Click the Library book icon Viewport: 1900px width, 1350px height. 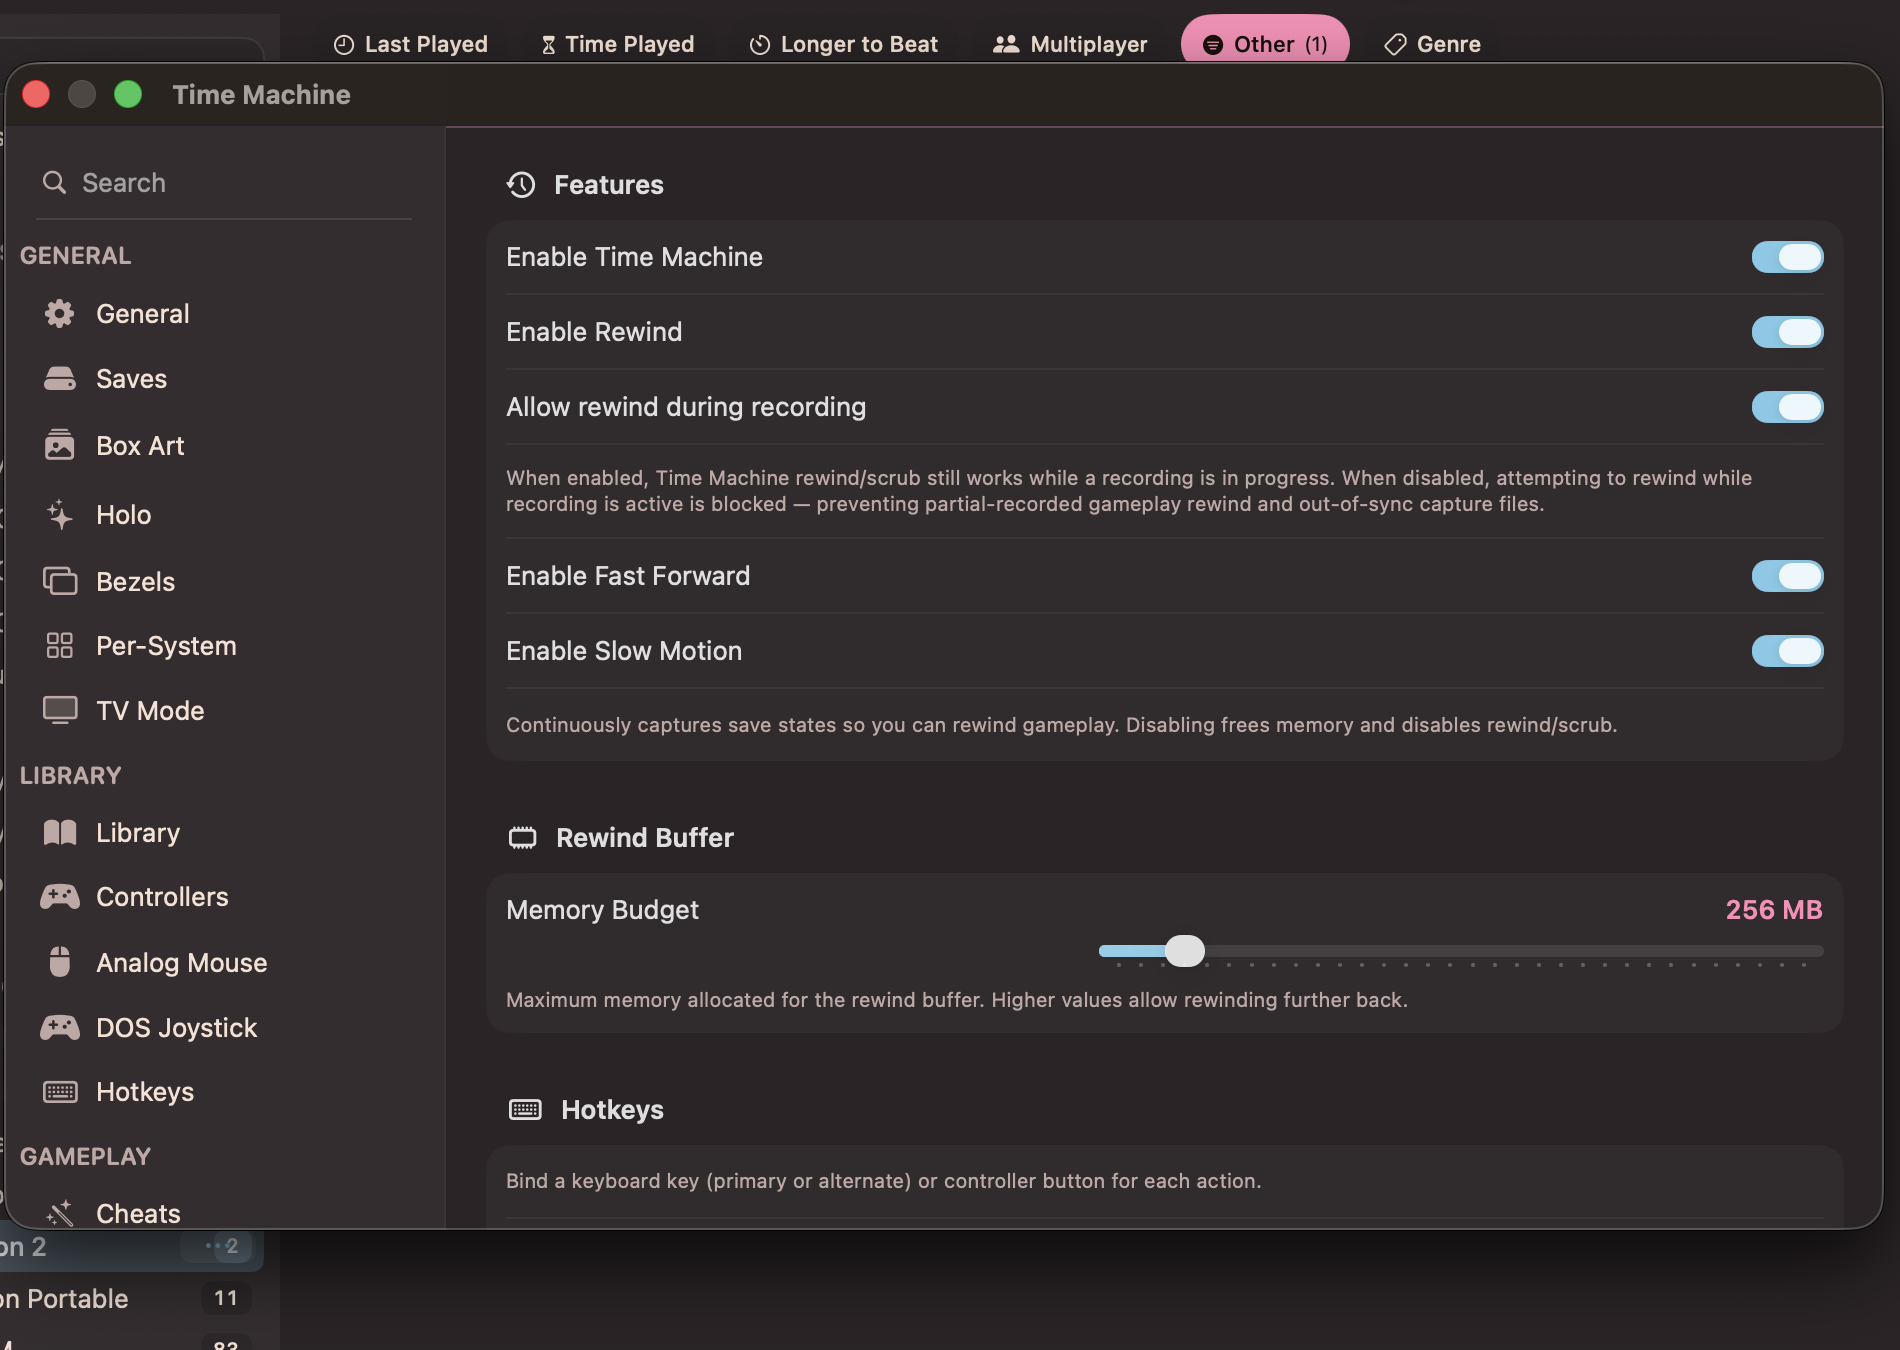(x=59, y=832)
